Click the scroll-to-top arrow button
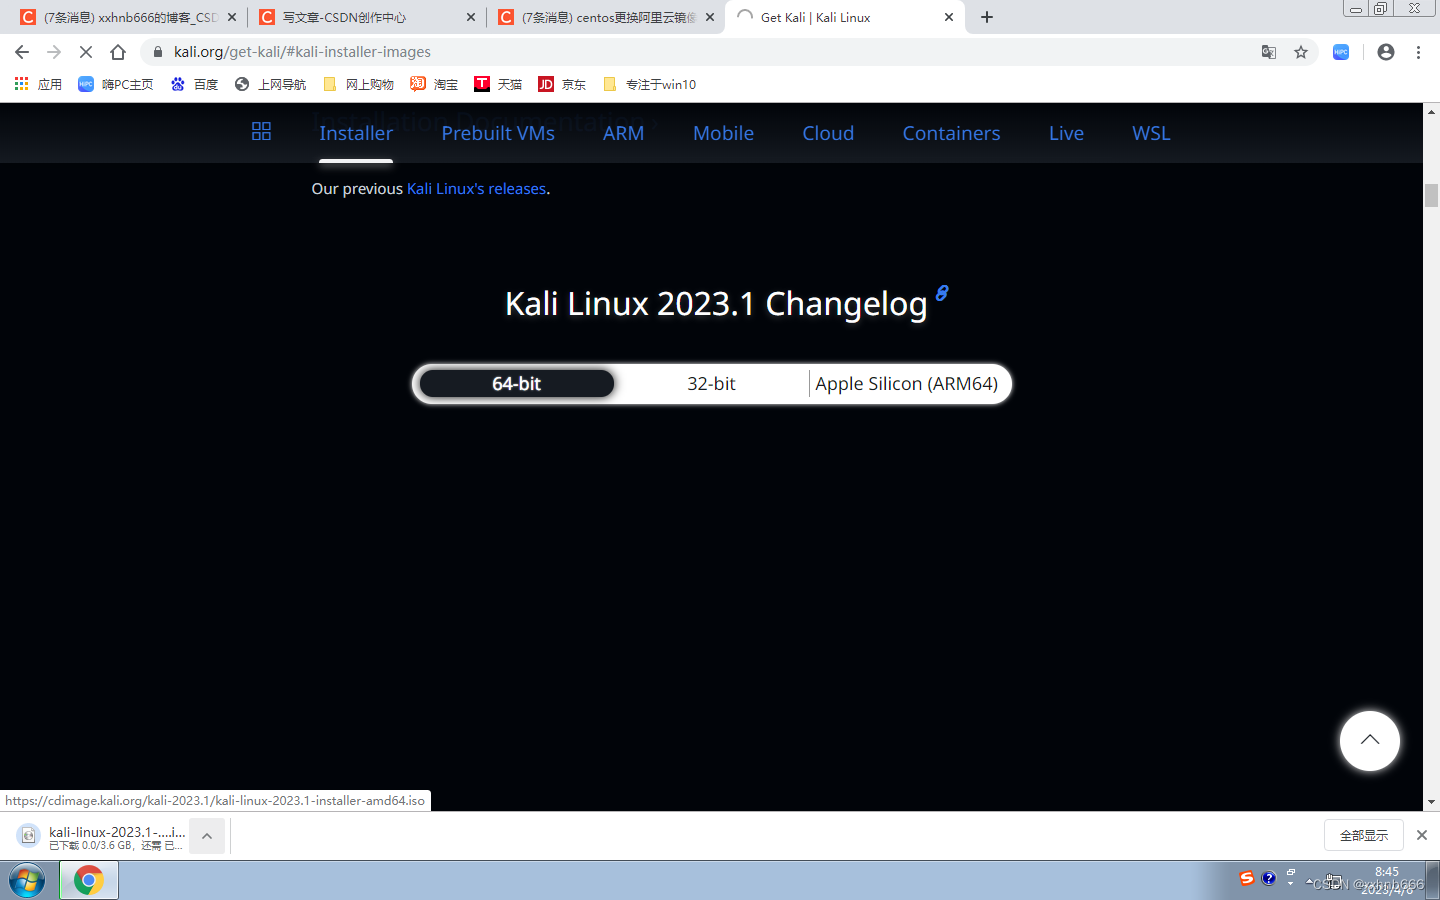This screenshot has height=900, width=1440. tap(1369, 740)
